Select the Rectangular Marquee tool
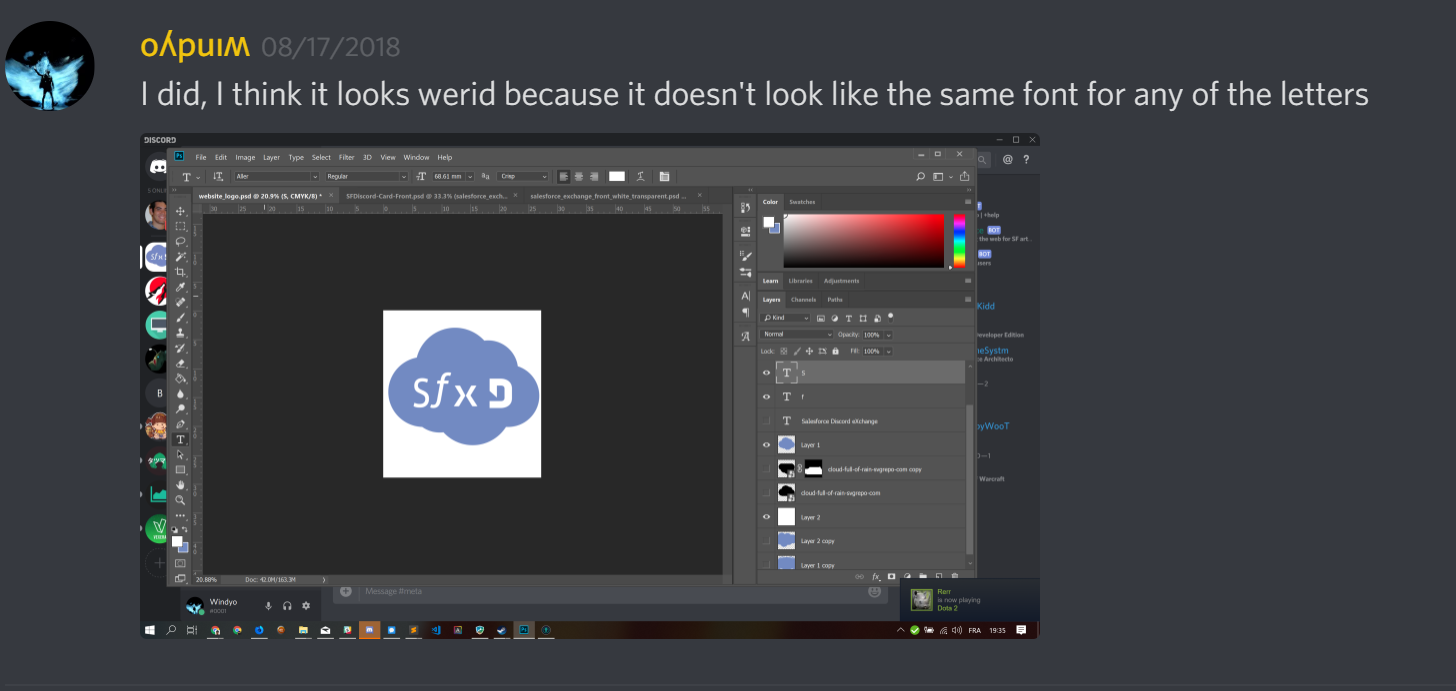Viewport: 1456px width, 691px height. (x=181, y=226)
